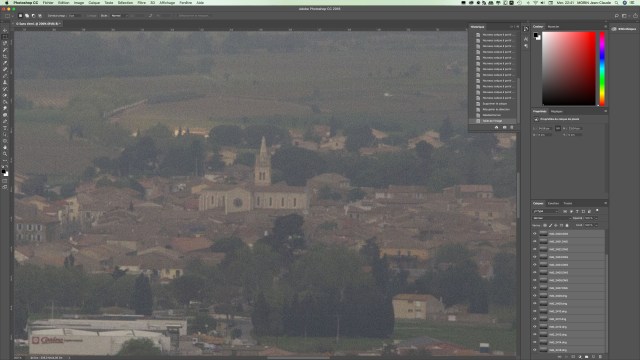Select the Brush tool

pyautogui.click(x=5, y=76)
